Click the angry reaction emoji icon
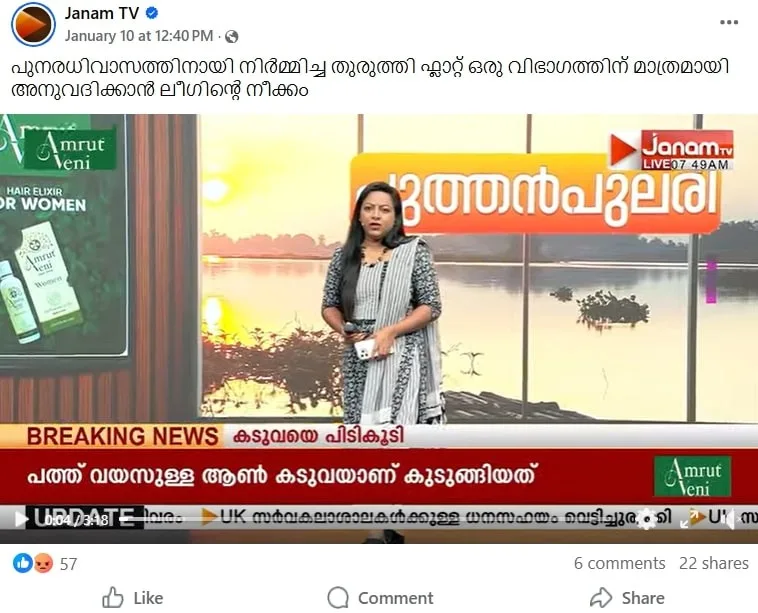Viewport: 758px width, 613px height. pyautogui.click(x=44, y=563)
